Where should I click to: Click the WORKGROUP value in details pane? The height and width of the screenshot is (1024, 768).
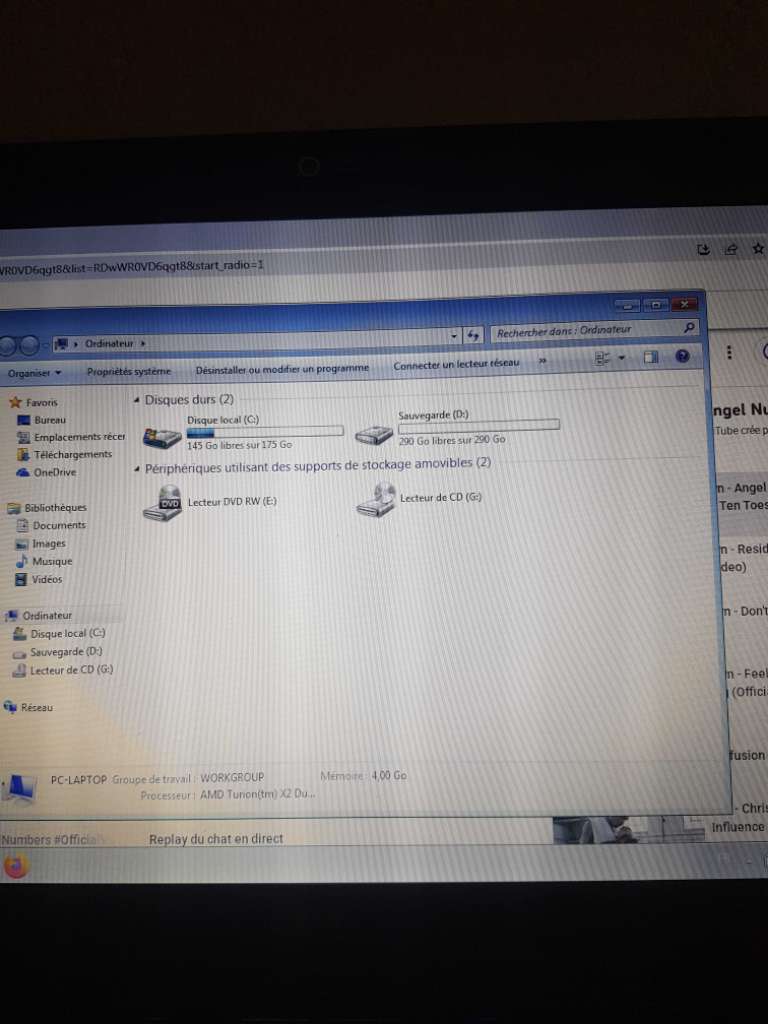[232, 778]
